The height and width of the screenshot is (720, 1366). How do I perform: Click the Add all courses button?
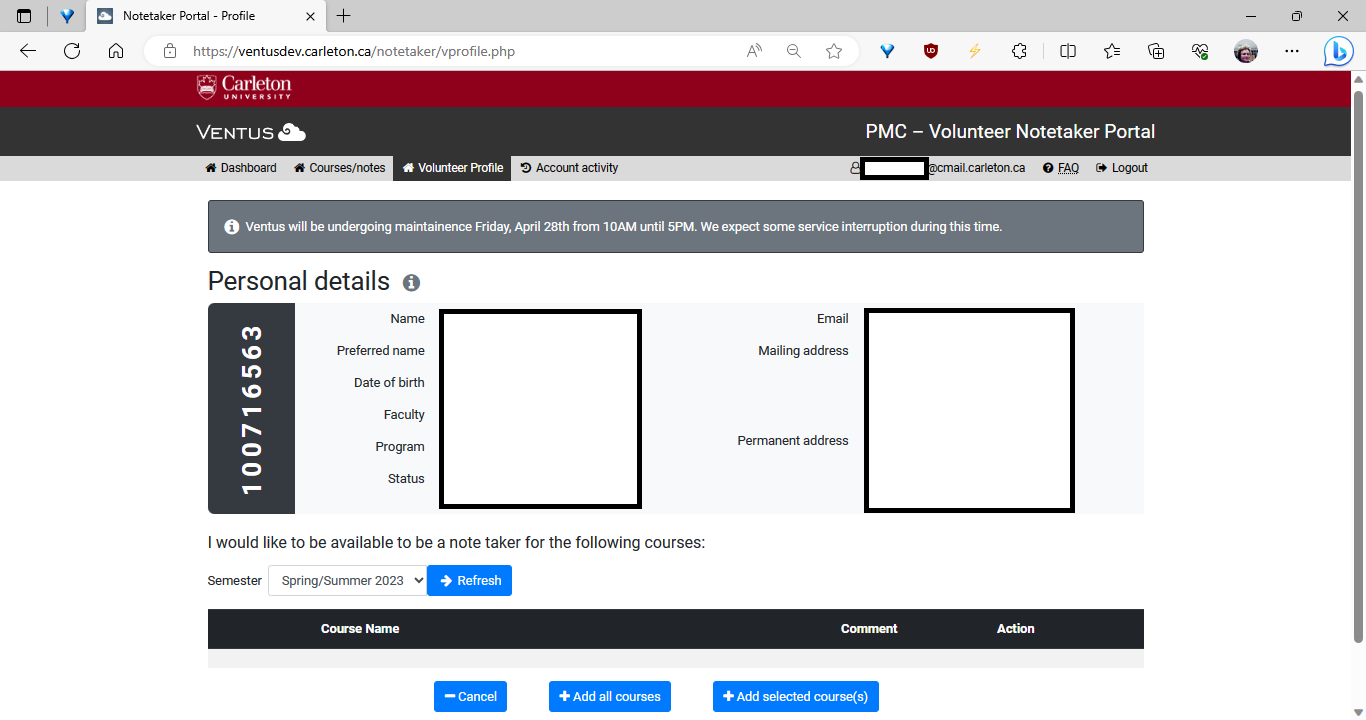[x=609, y=696]
